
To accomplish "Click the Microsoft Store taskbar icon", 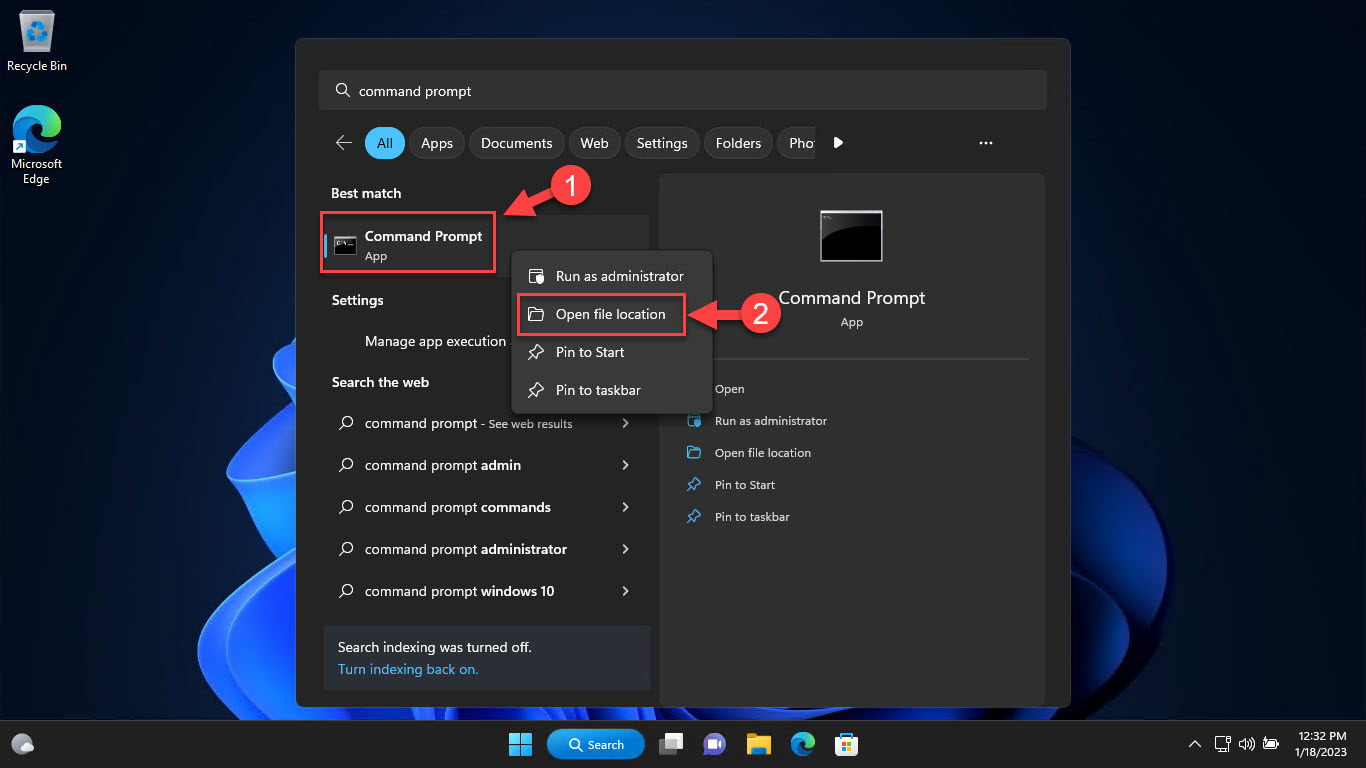I will (847, 744).
